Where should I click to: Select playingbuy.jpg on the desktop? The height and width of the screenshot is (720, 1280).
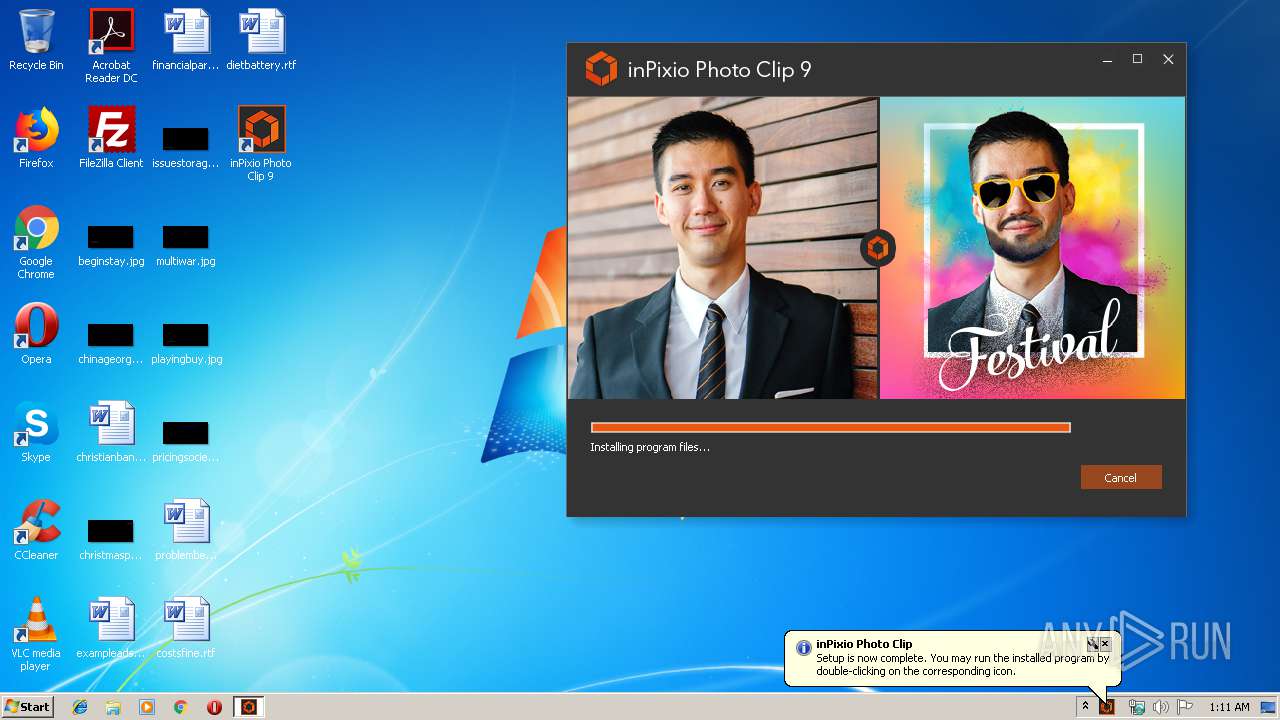(186, 342)
